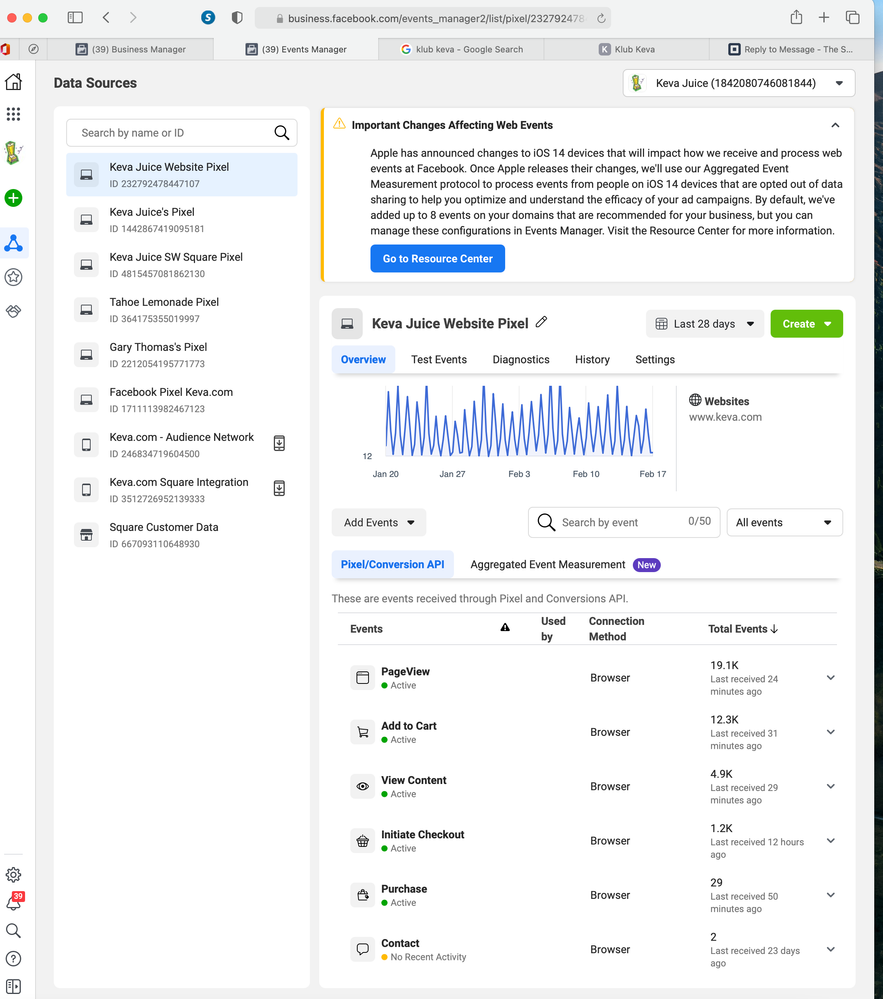
Task: Open the notifications bell in sidebar
Action: (14, 902)
